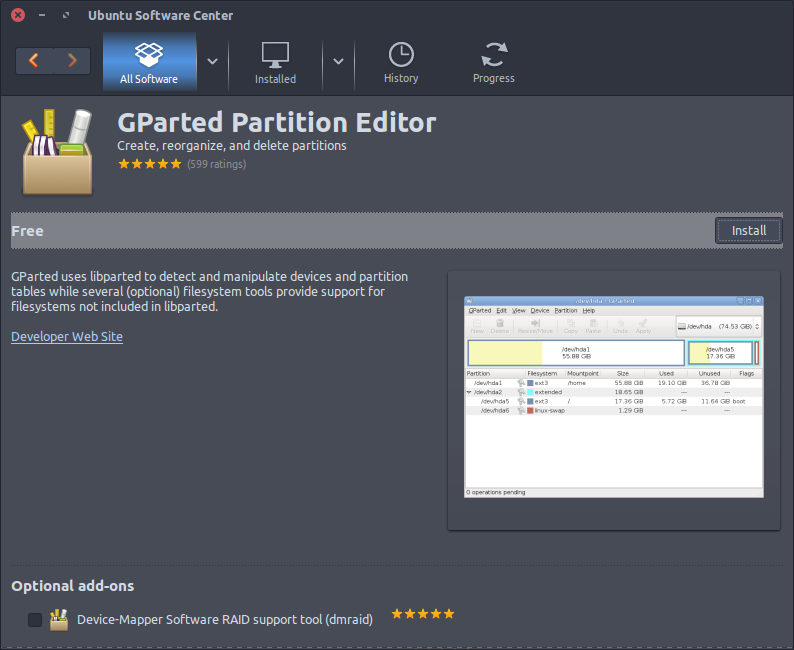Expand the All Software dropdown arrow
This screenshot has width=794, height=650.
tap(213, 61)
